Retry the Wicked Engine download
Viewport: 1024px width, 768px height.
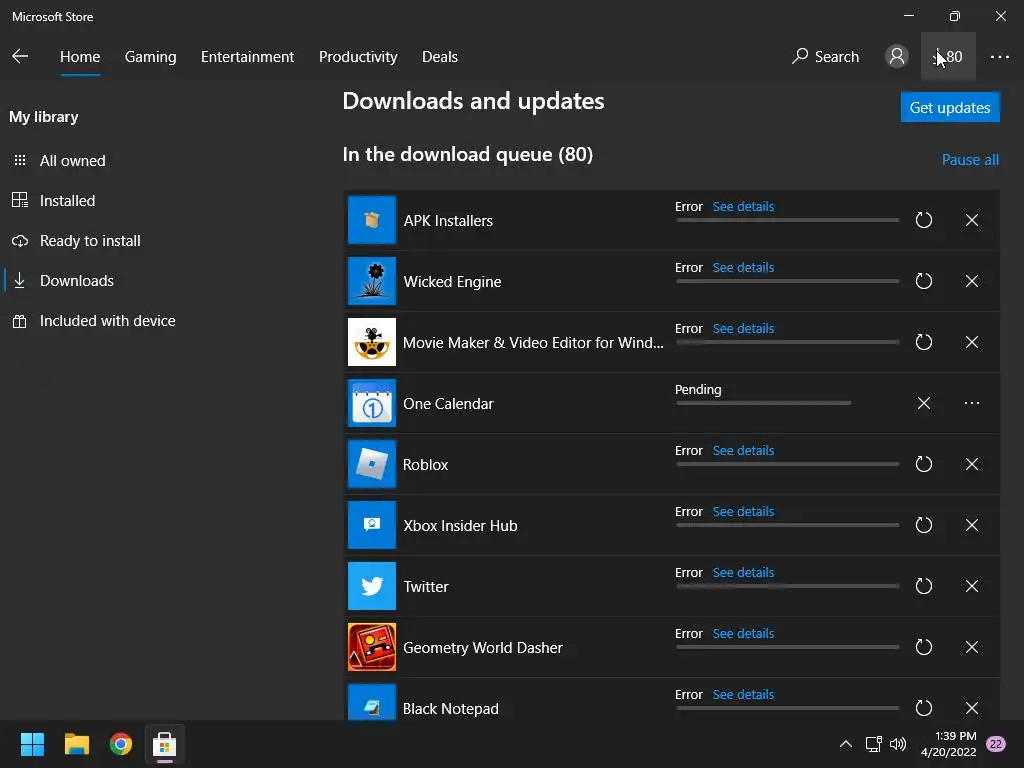click(923, 281)
